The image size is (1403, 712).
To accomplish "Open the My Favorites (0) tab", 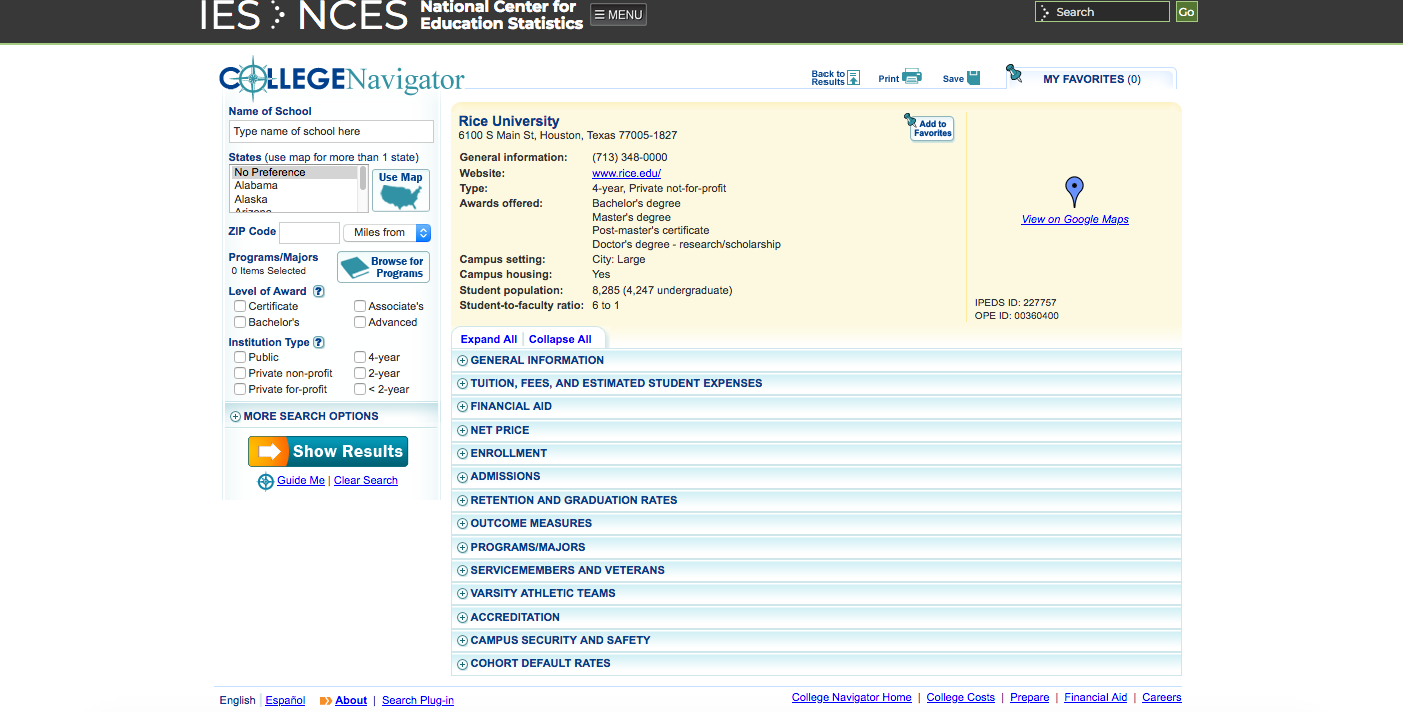I will tap(1091, 79).
